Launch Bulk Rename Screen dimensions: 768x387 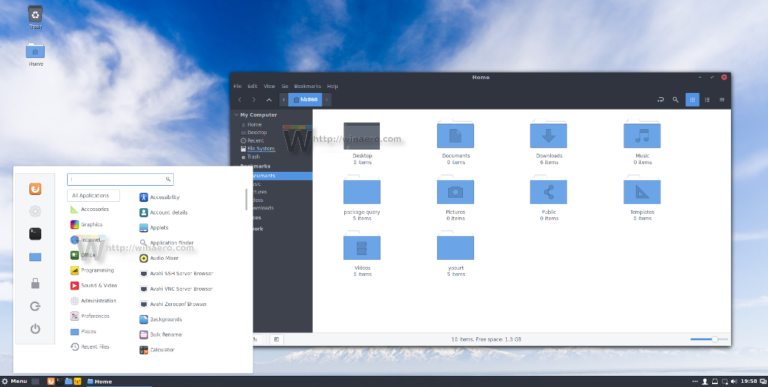[161, 335]
